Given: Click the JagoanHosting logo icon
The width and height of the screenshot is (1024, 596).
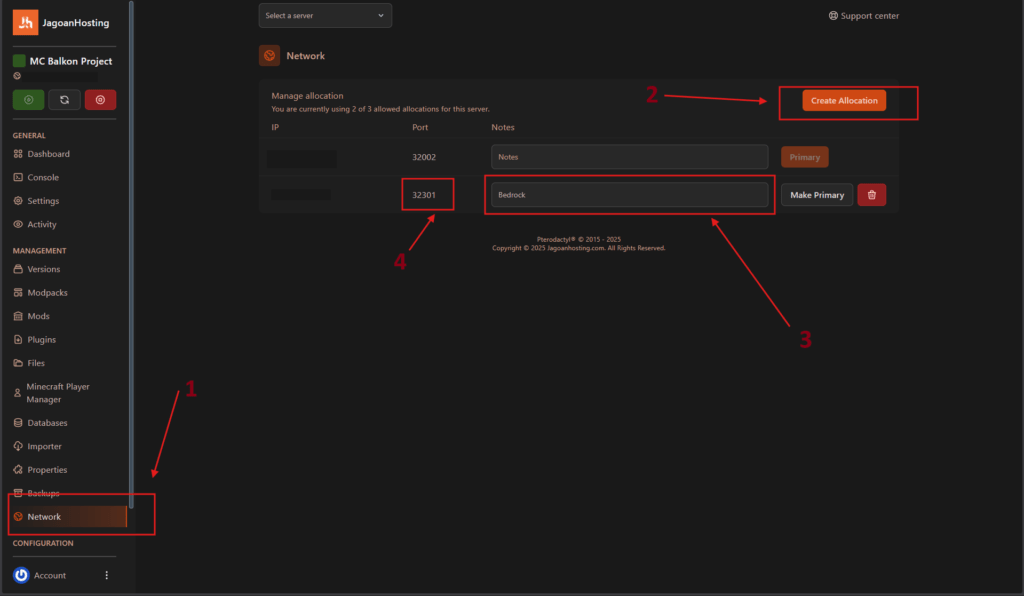Looking at the screenshot, I should coord(25,22).
